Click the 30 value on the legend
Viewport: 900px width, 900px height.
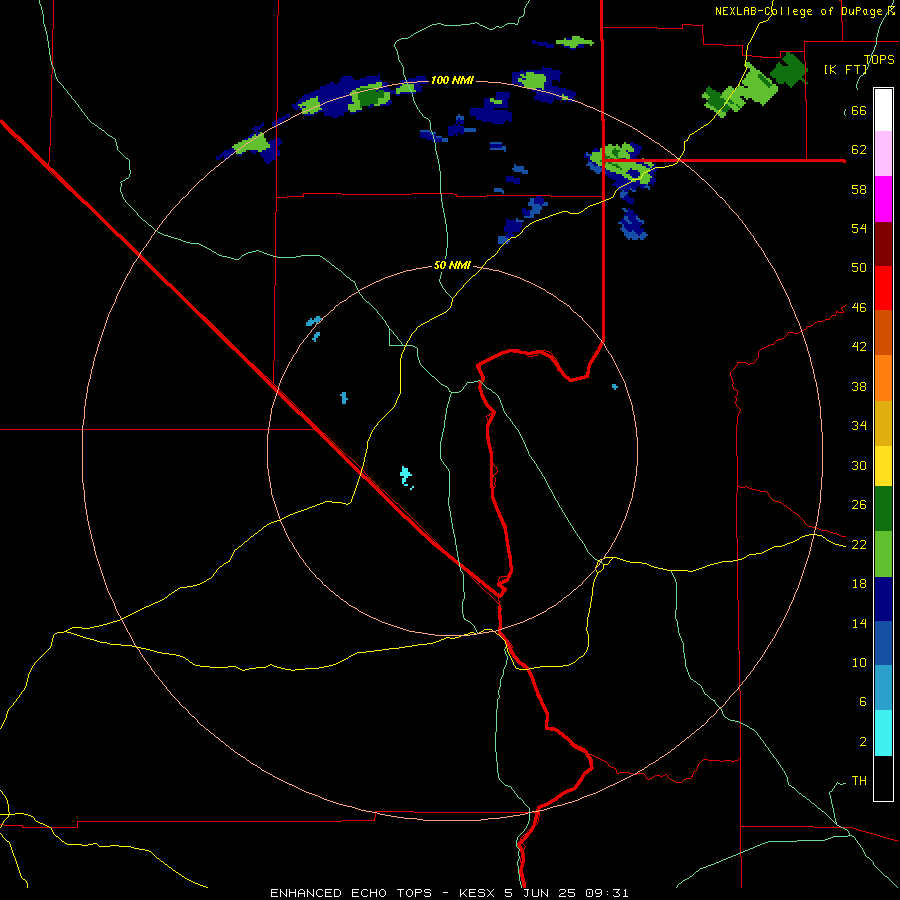[859, 465]
